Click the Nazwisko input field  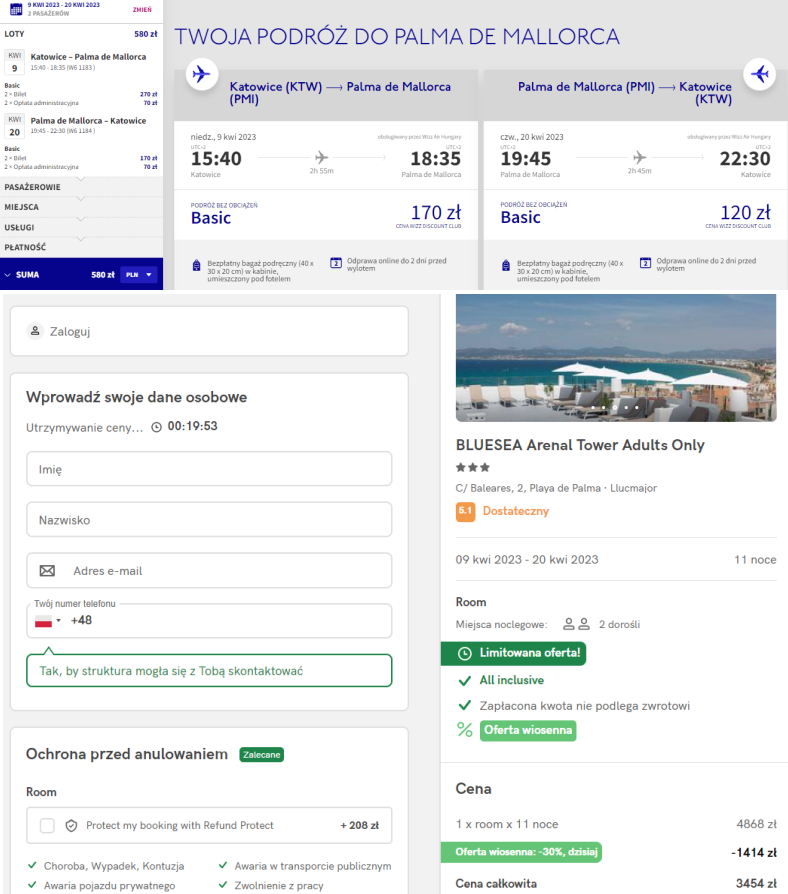pyautogui.click(x=209, y=520)
